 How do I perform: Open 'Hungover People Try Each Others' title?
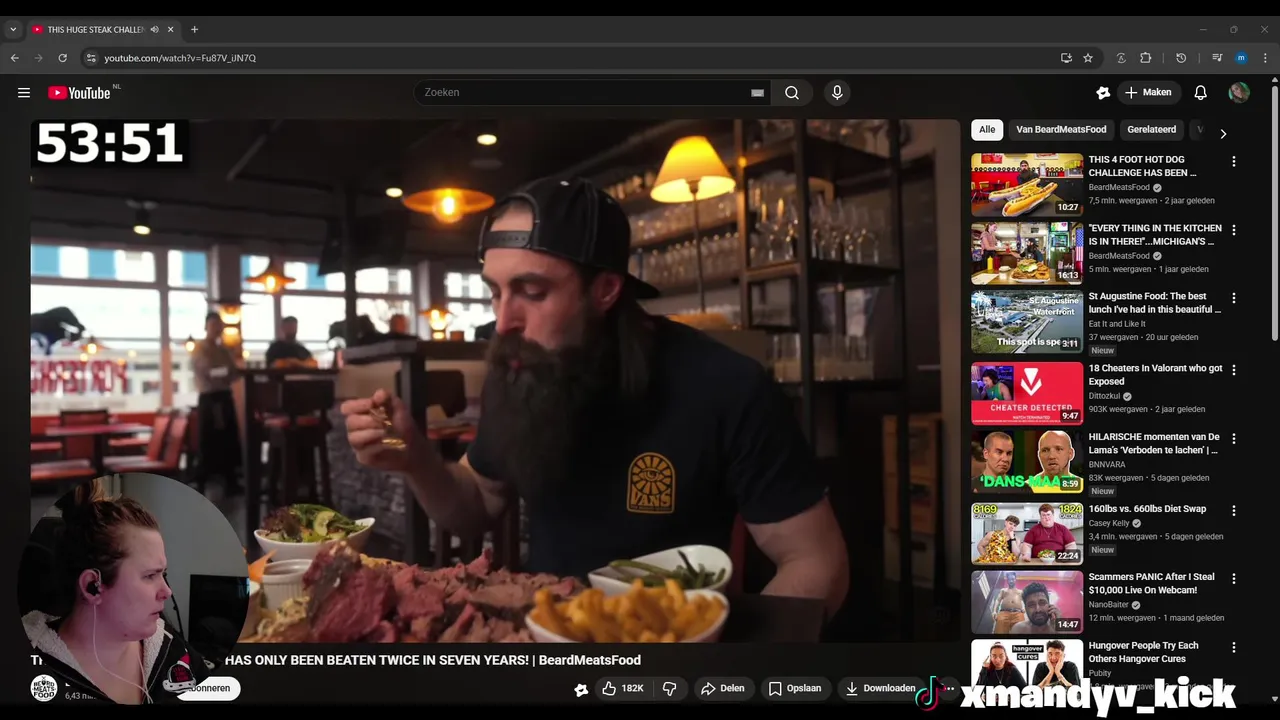tap(1143, 652)
